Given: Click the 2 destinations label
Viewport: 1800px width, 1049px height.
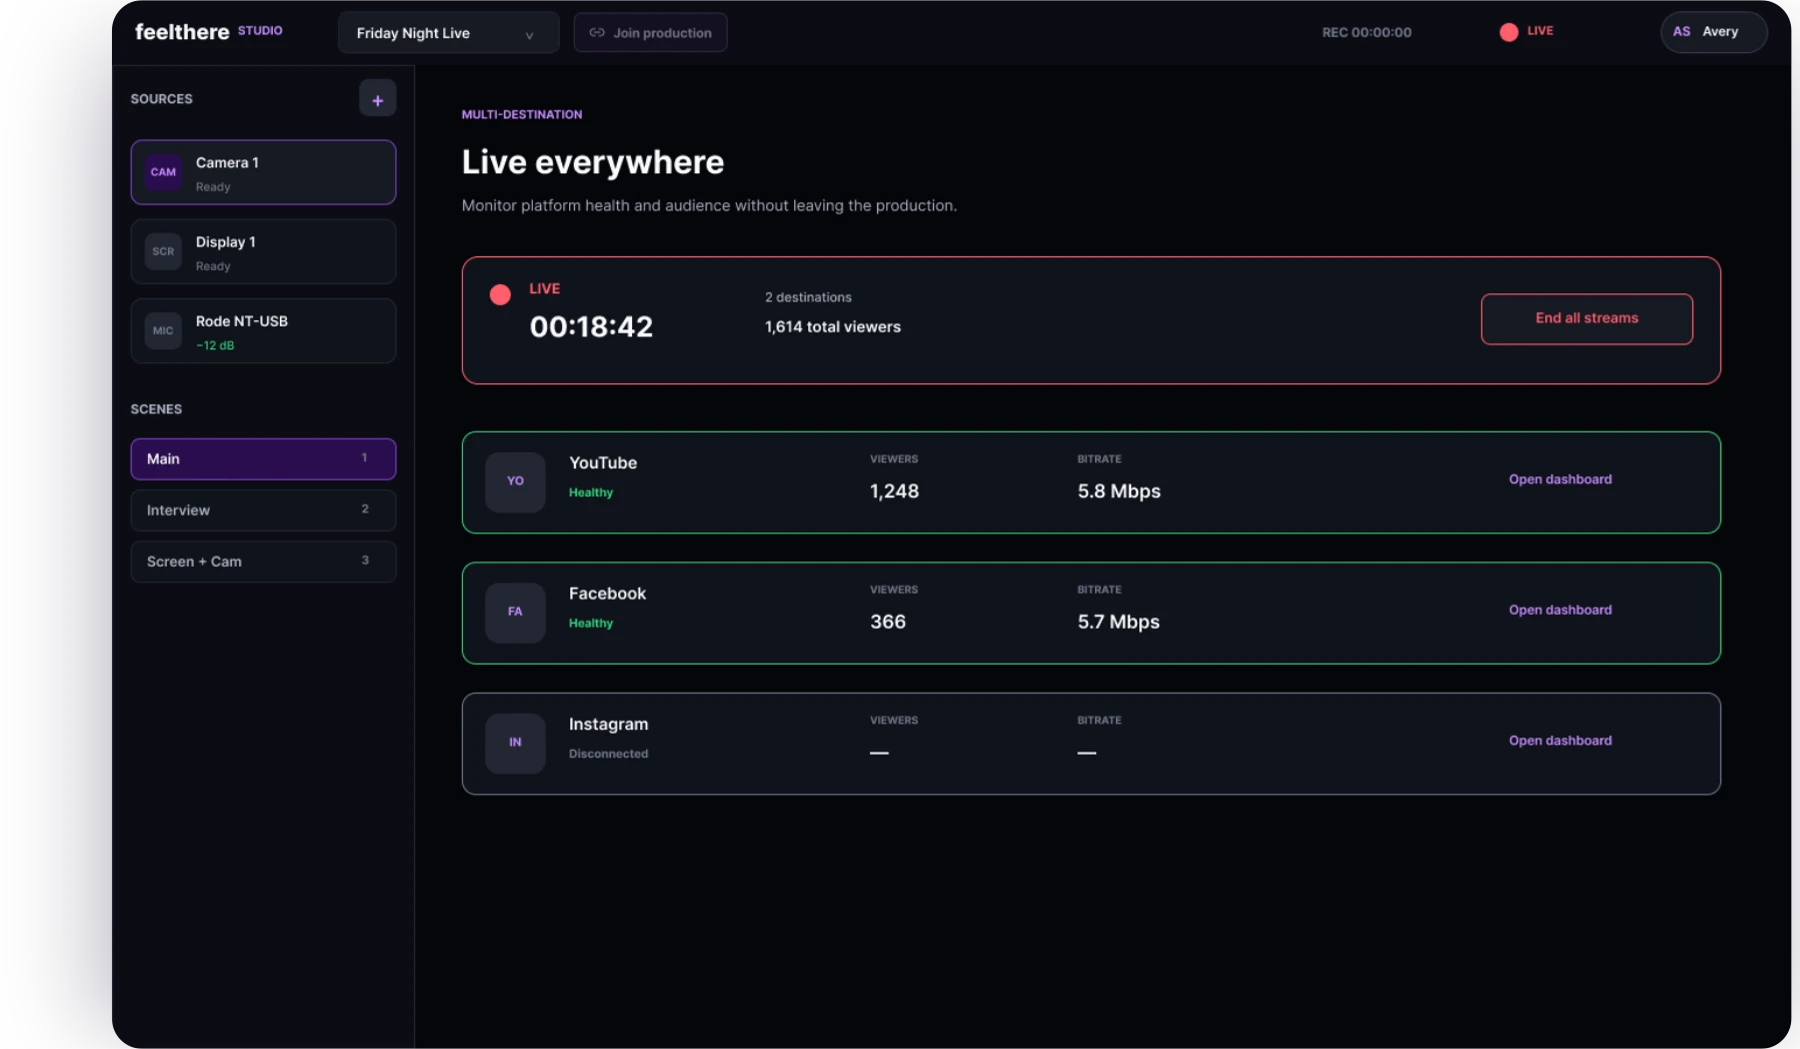Looking at the screenshot, I should [808, 298].
